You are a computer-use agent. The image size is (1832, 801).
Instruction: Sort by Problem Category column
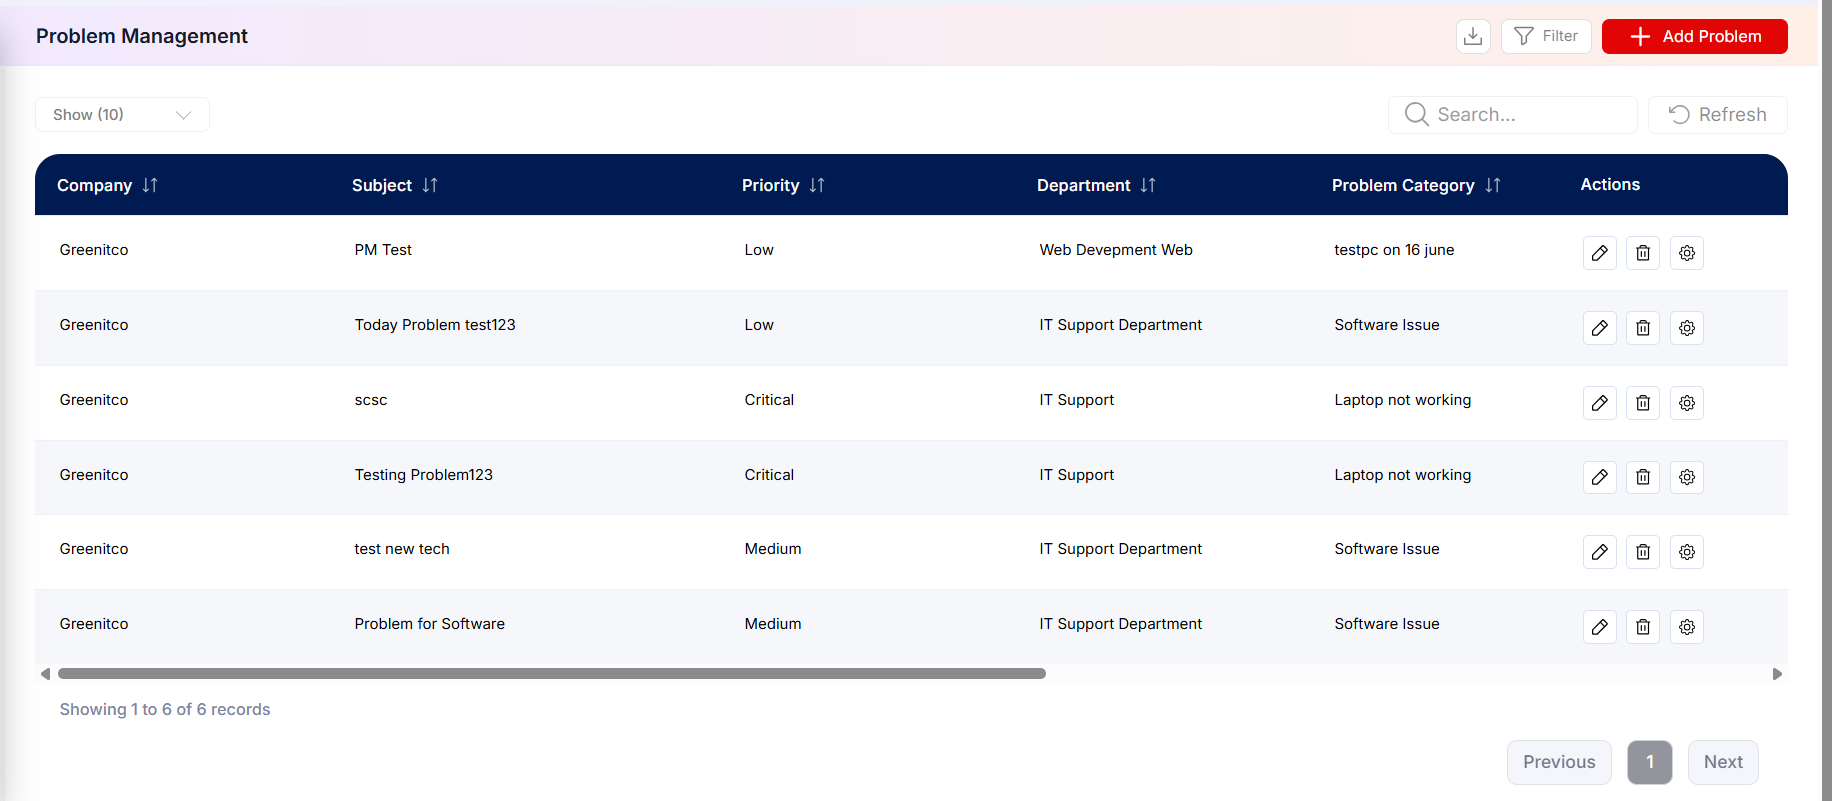click(1493, 185)
